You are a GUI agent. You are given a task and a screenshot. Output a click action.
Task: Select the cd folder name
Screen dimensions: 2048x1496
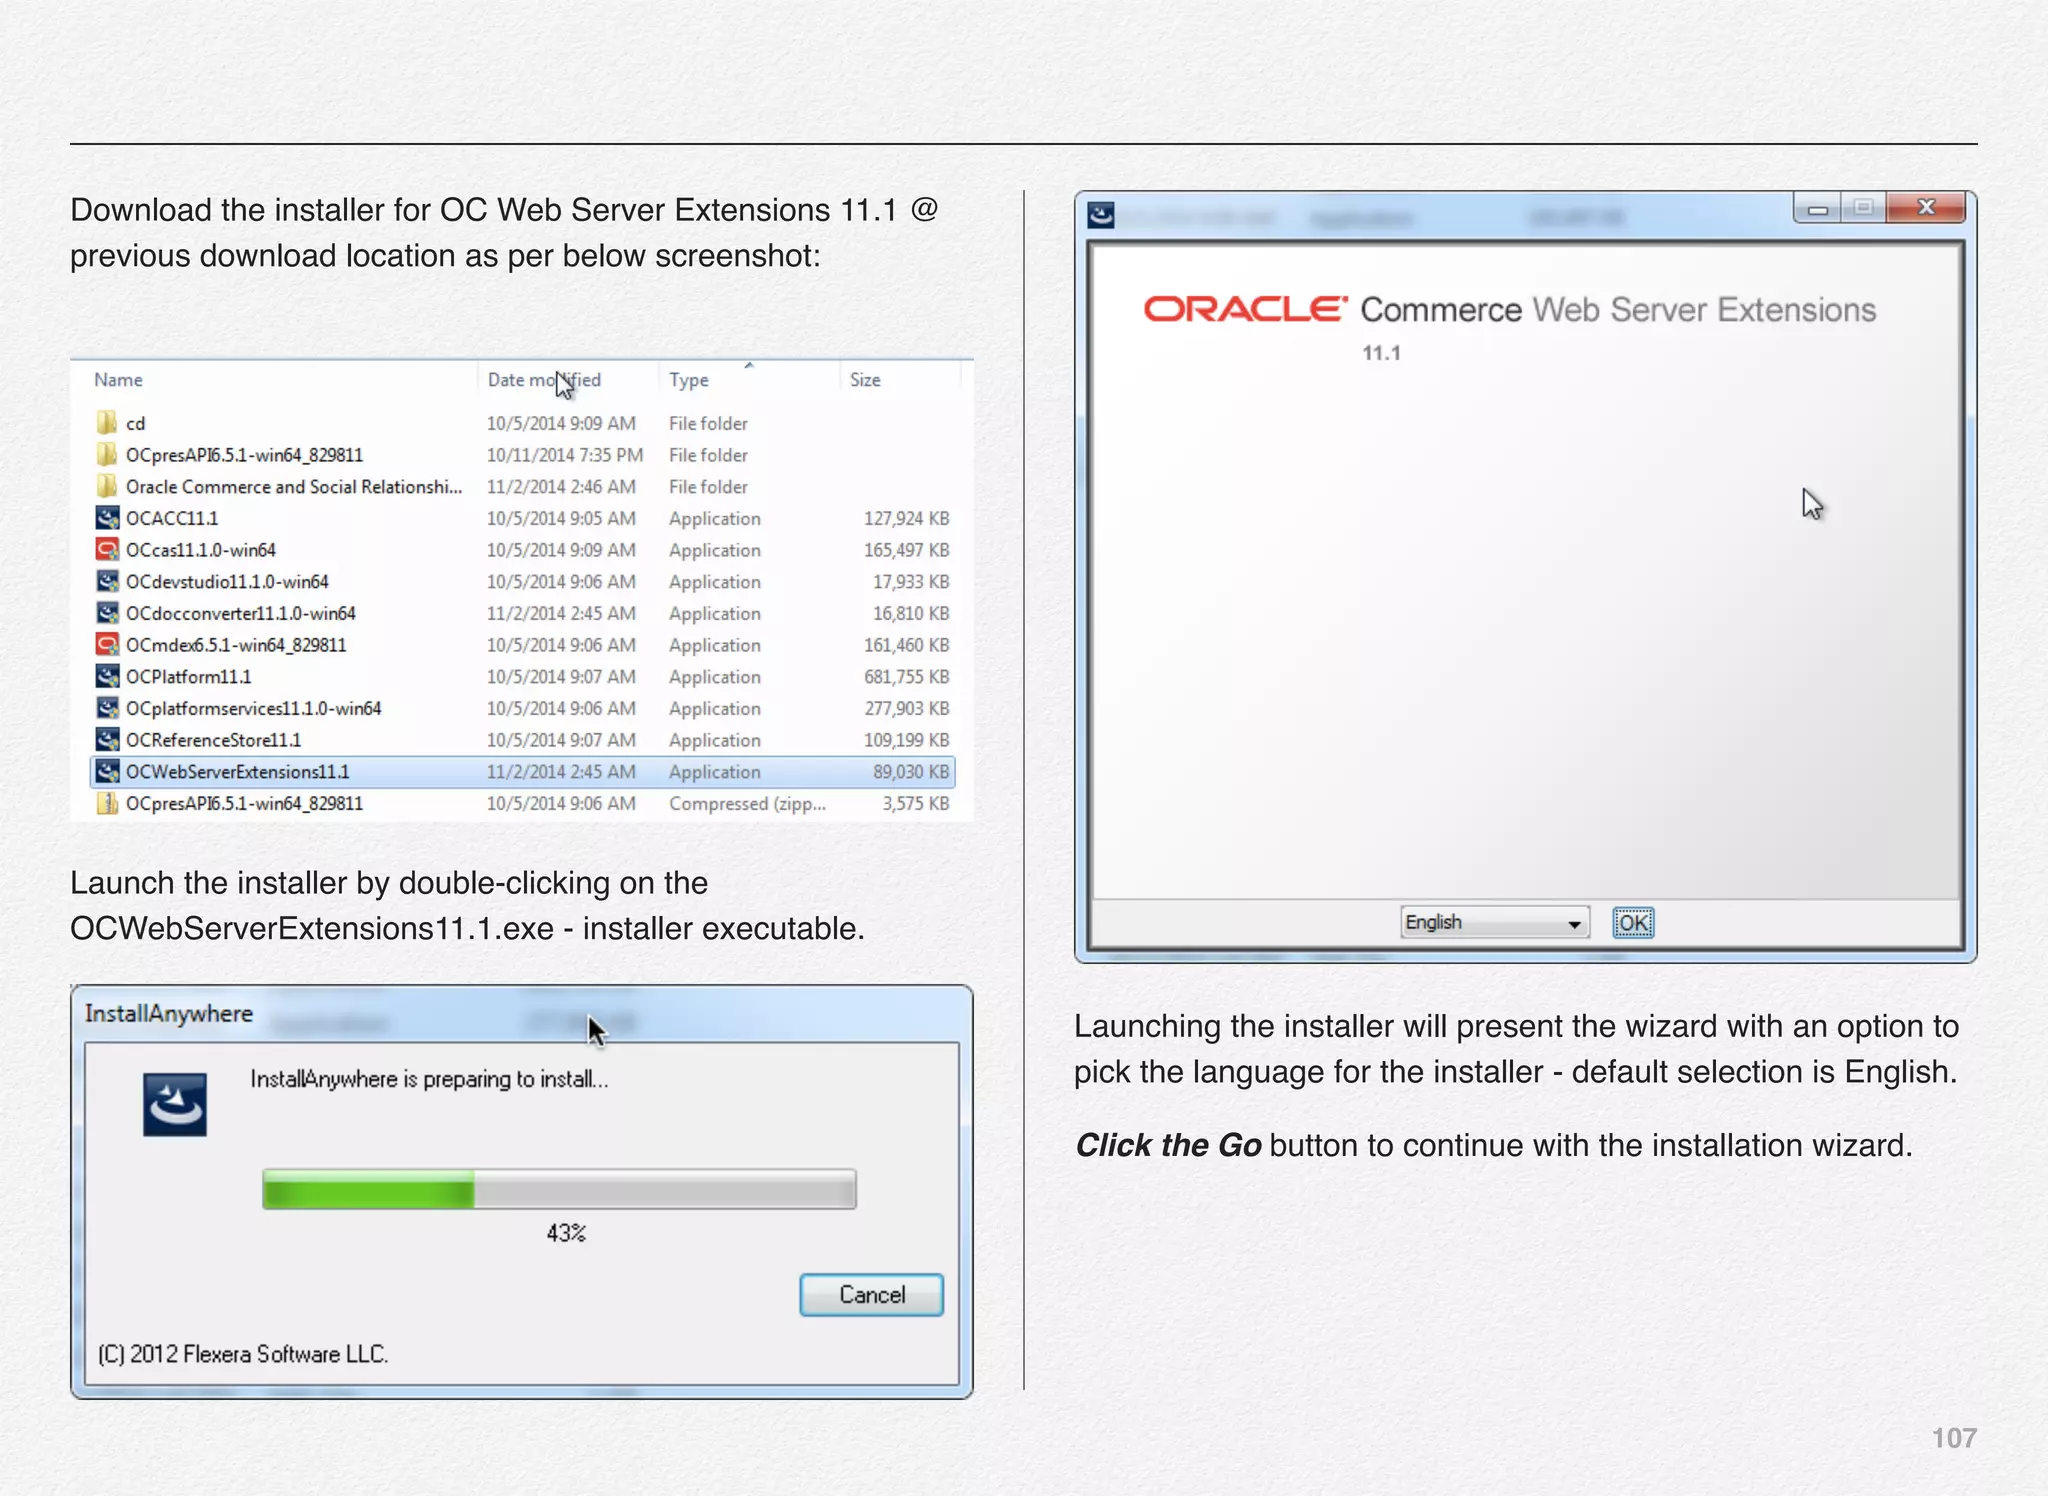tap(136, 423)
